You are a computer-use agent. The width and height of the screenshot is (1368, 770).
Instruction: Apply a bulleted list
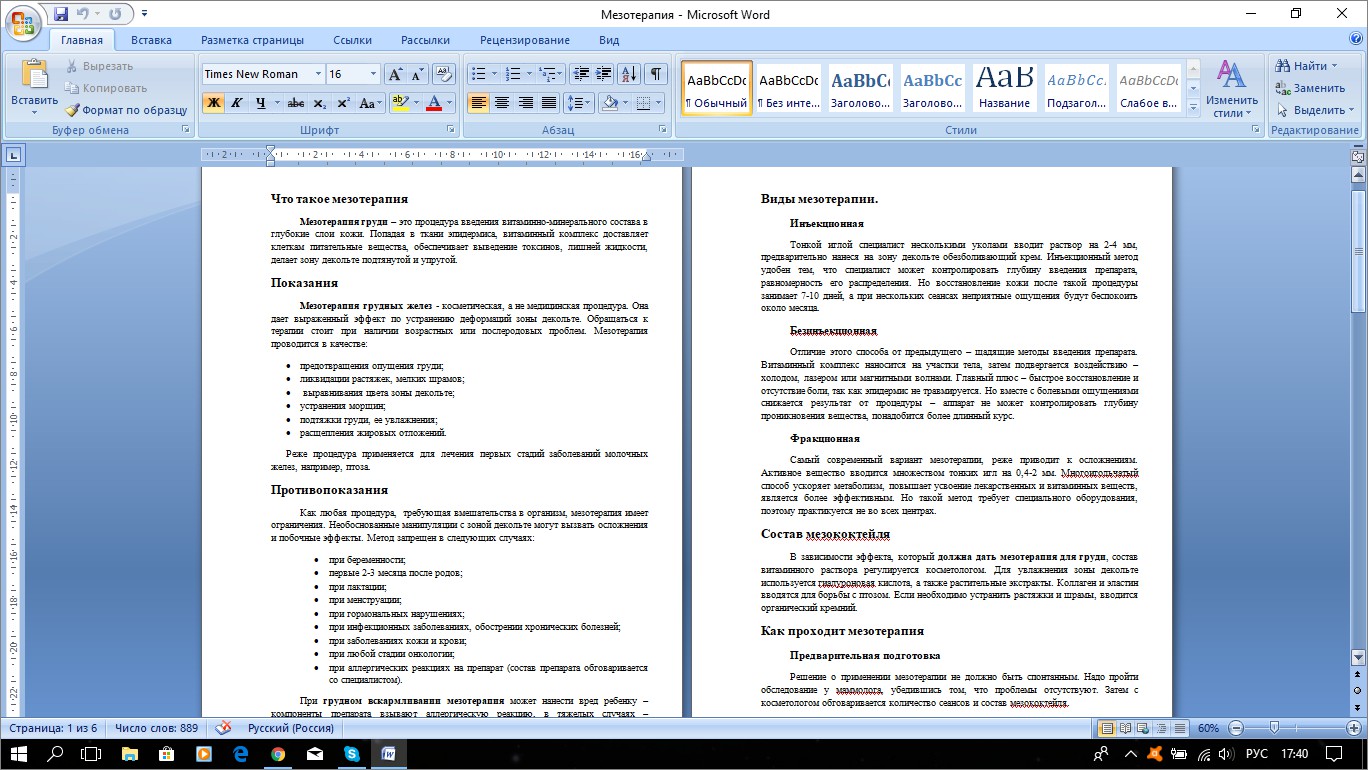478,74
